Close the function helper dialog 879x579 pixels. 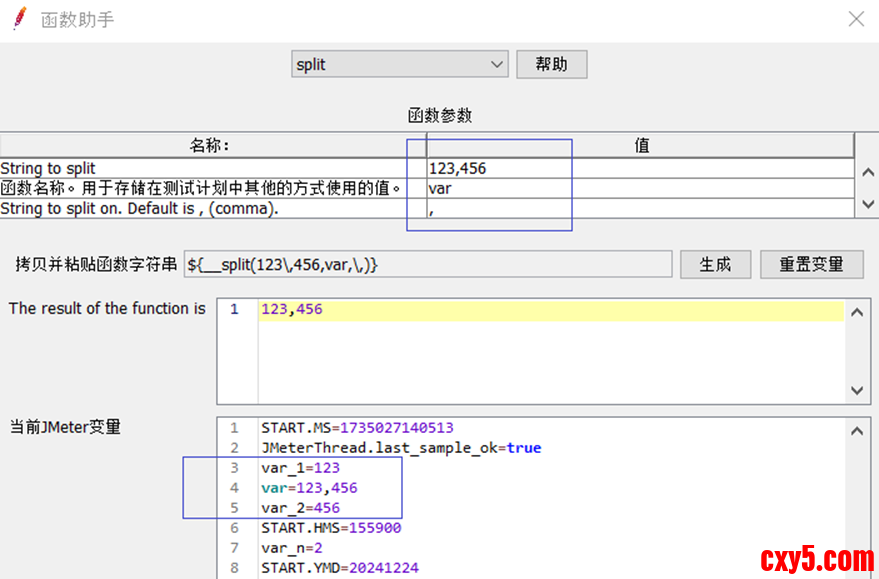click(856, 19)
